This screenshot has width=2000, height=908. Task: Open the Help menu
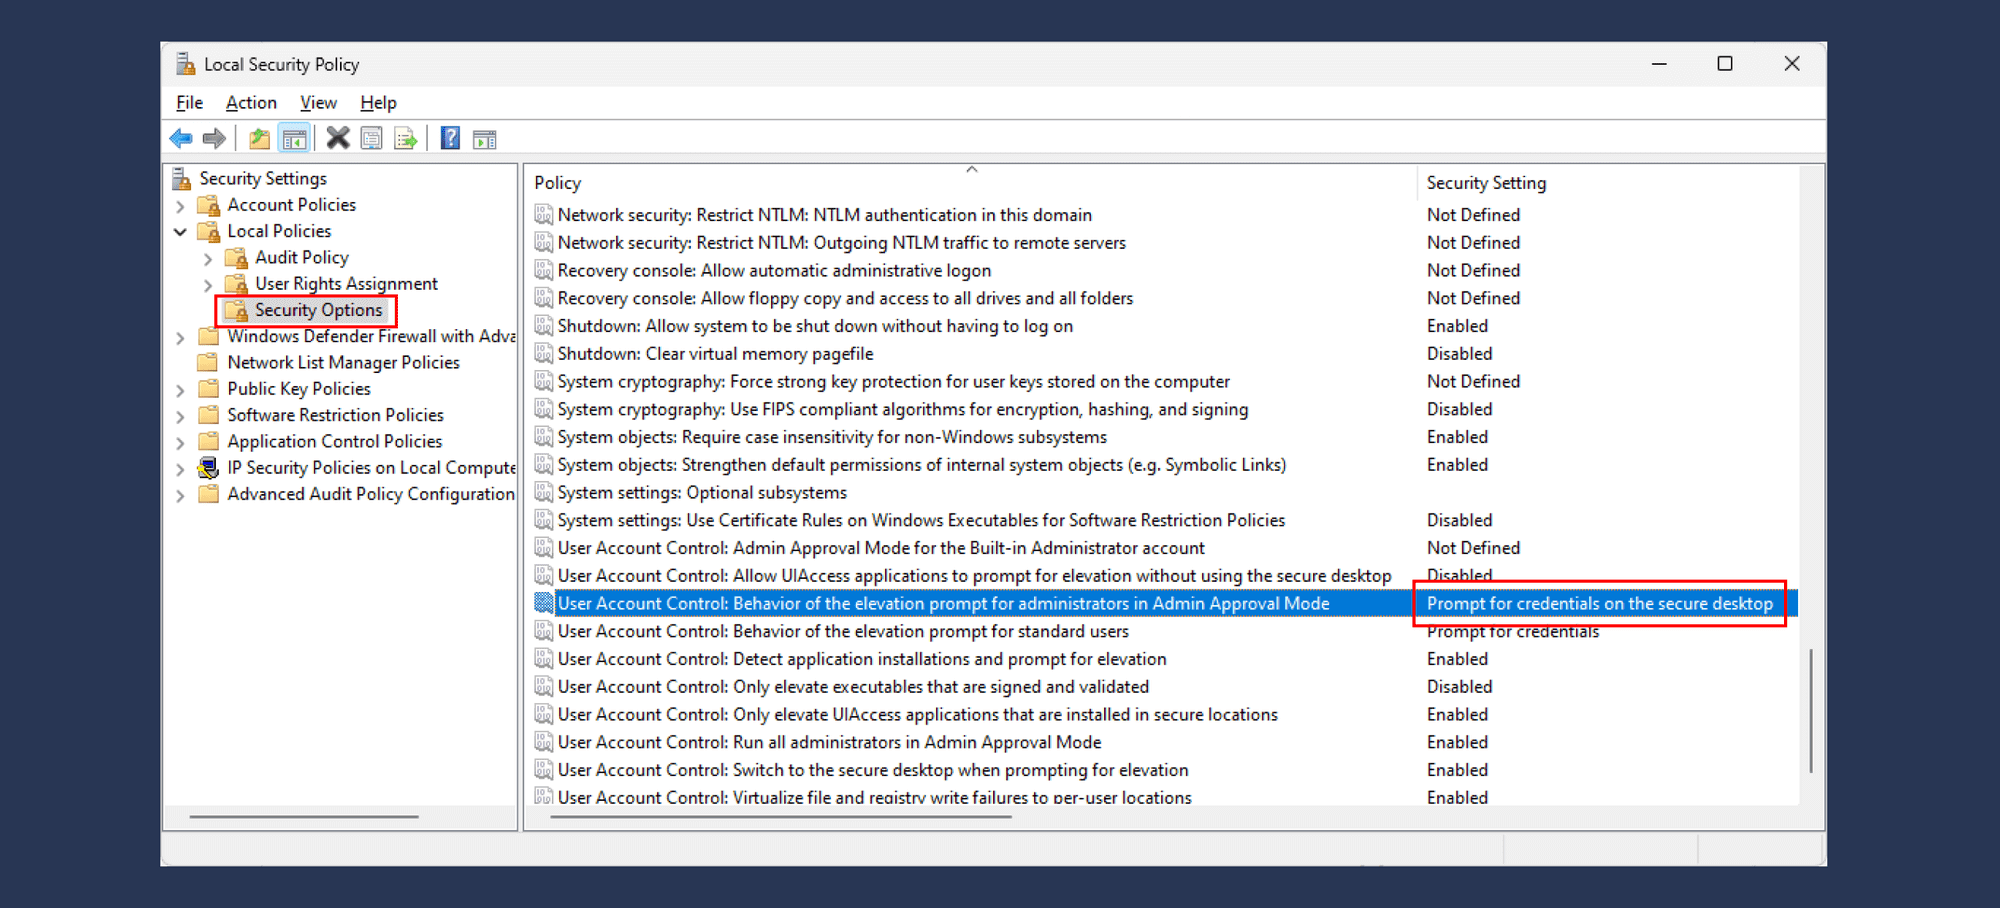point(378,102)
